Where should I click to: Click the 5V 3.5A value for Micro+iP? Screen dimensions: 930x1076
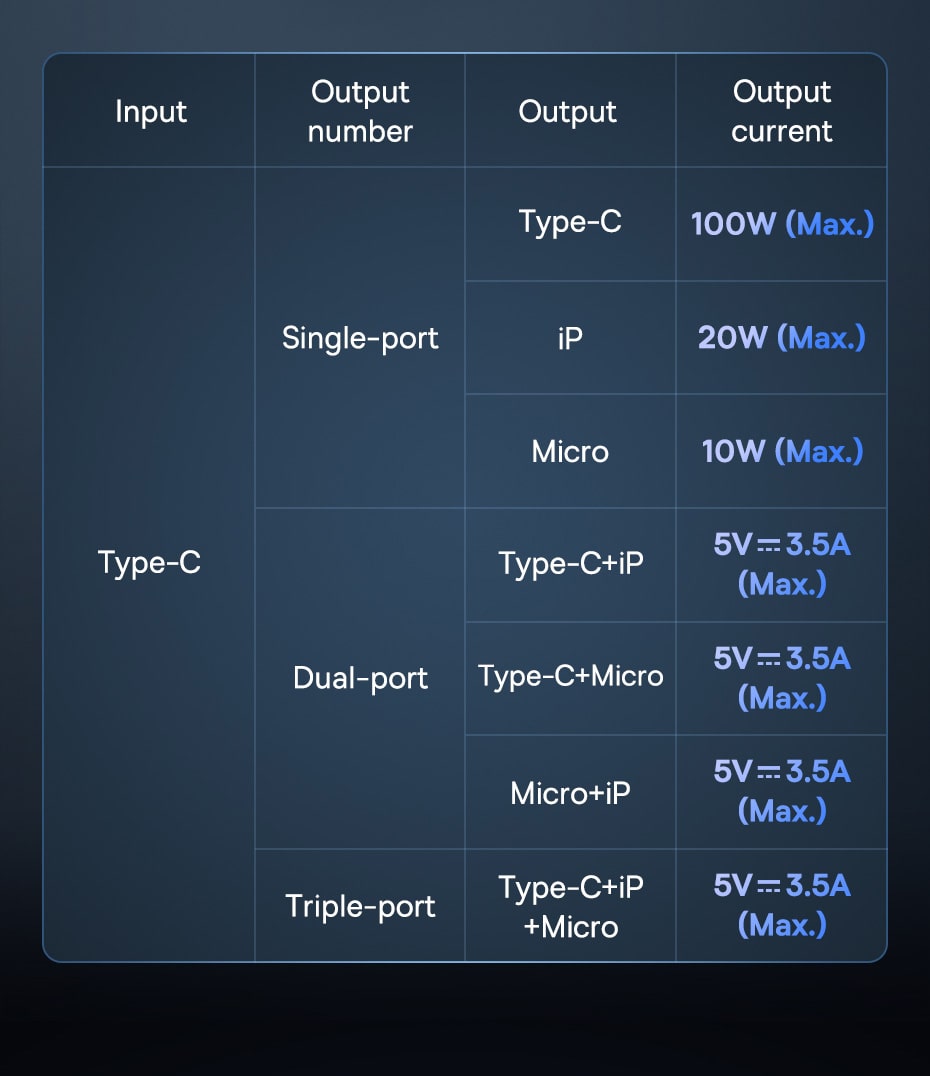pos(782,791)
